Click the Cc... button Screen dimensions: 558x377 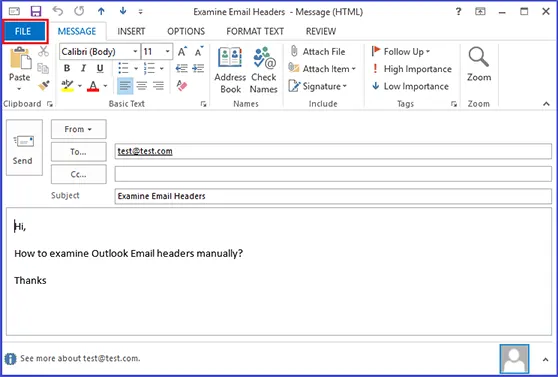79,174
